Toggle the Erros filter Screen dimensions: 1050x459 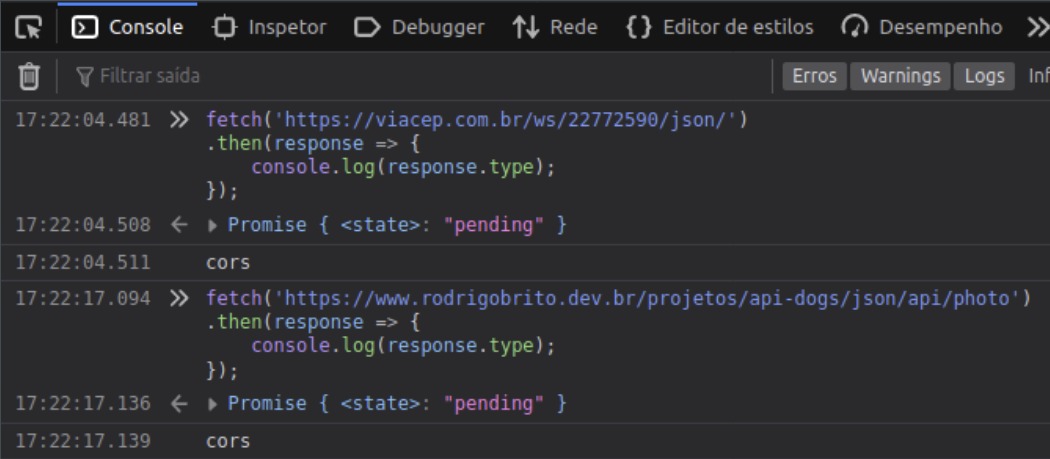tap(814, 76)
